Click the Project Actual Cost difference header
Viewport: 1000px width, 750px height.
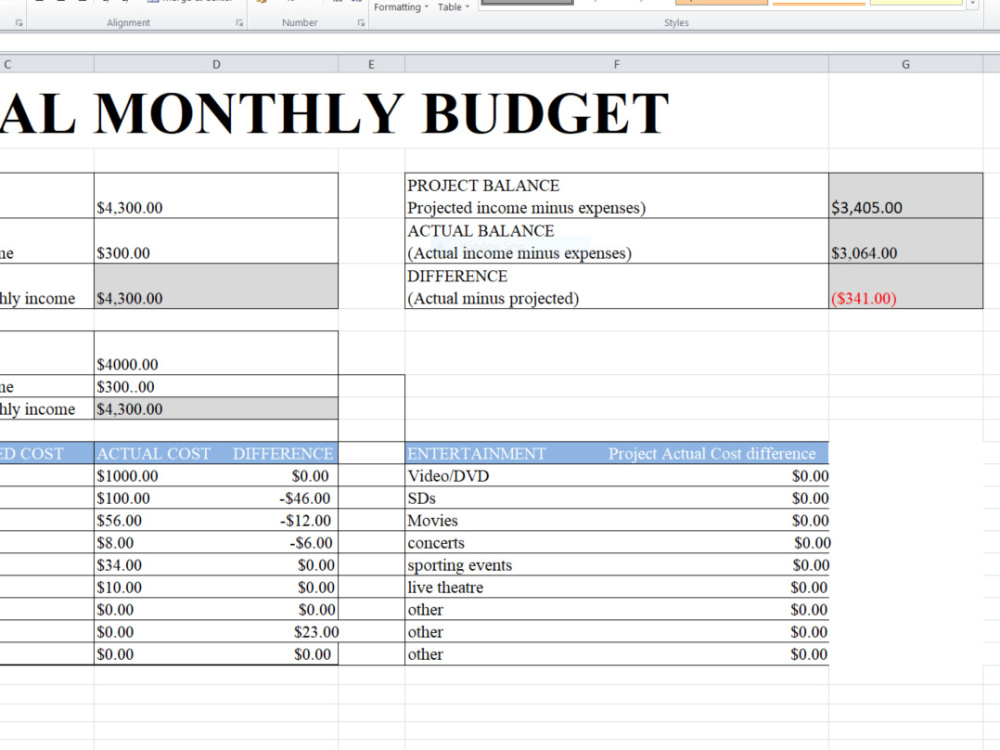pyautogui.click(x=712, y=453)
